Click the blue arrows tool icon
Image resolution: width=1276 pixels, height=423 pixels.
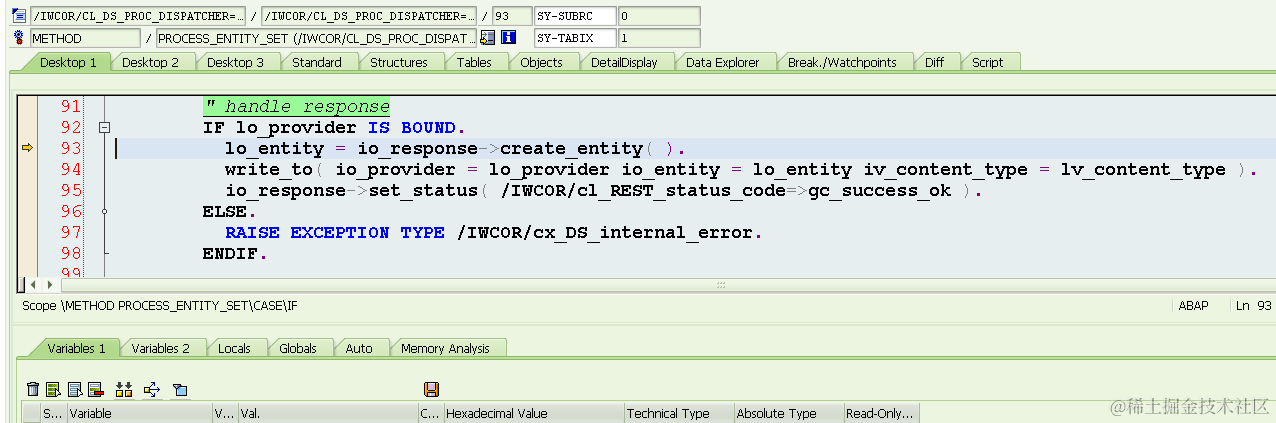click(x=152, y=390)
